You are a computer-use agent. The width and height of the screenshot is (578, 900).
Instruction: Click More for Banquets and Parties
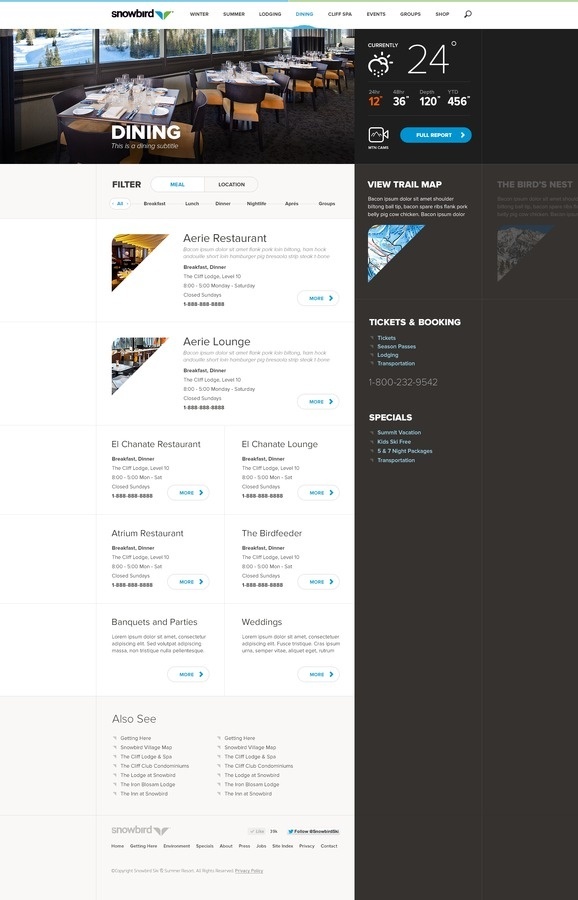pos(188,674)
